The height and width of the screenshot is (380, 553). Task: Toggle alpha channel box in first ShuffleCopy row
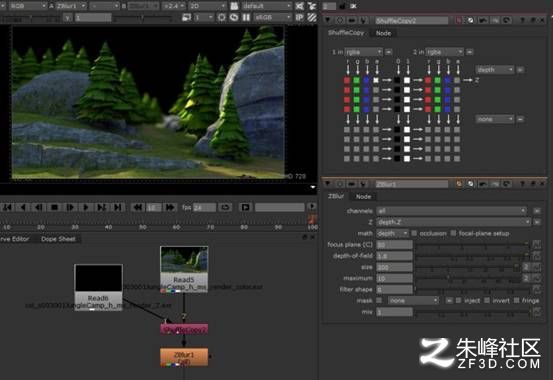pos(376,80)
